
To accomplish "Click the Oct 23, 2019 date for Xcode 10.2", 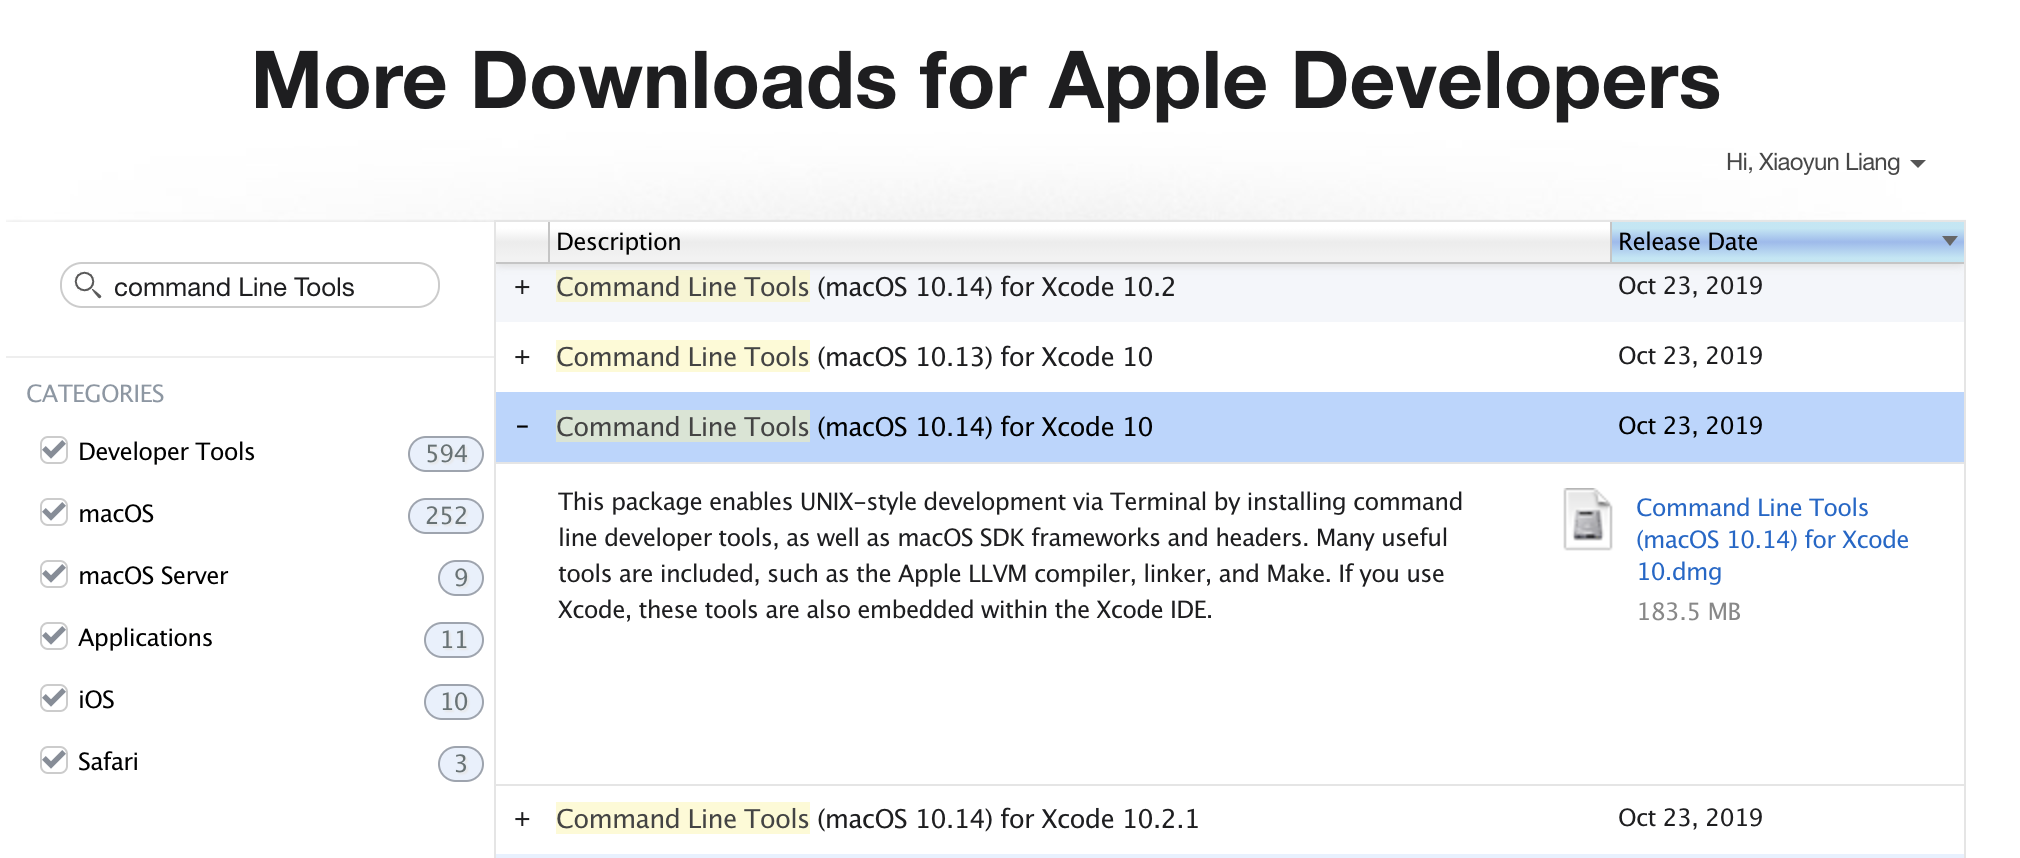I will pos(1690,285).
